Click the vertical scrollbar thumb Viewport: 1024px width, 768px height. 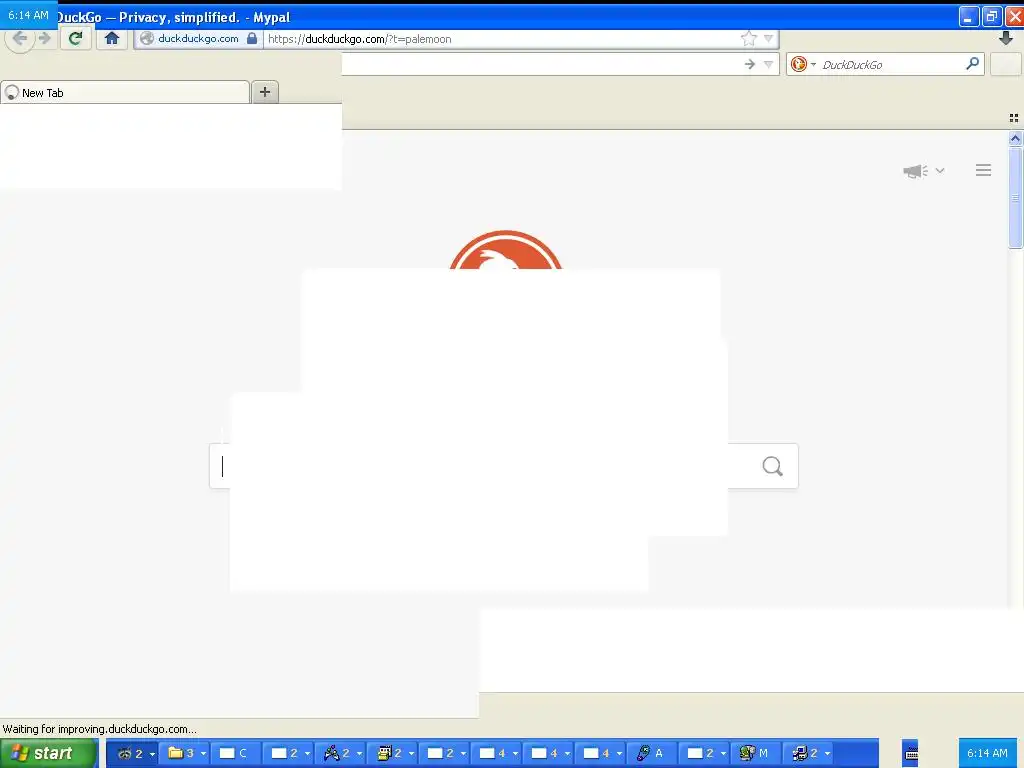click(x=1015, y=198)
